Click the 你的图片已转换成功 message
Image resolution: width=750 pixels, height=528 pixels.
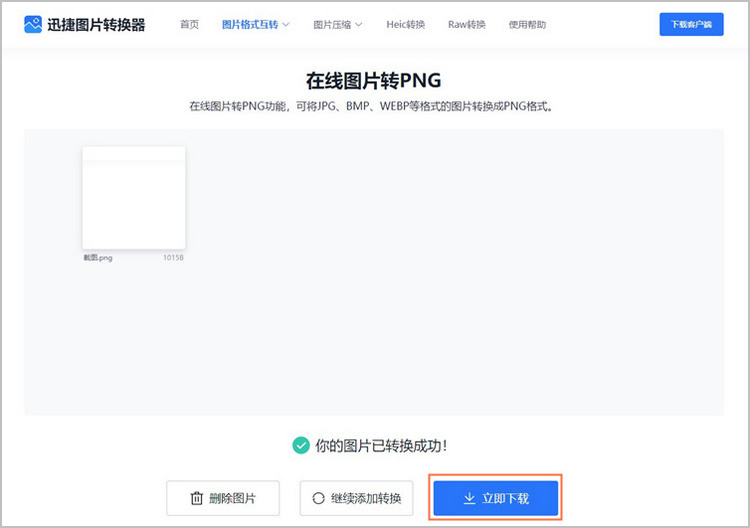(x=381, y=446)
